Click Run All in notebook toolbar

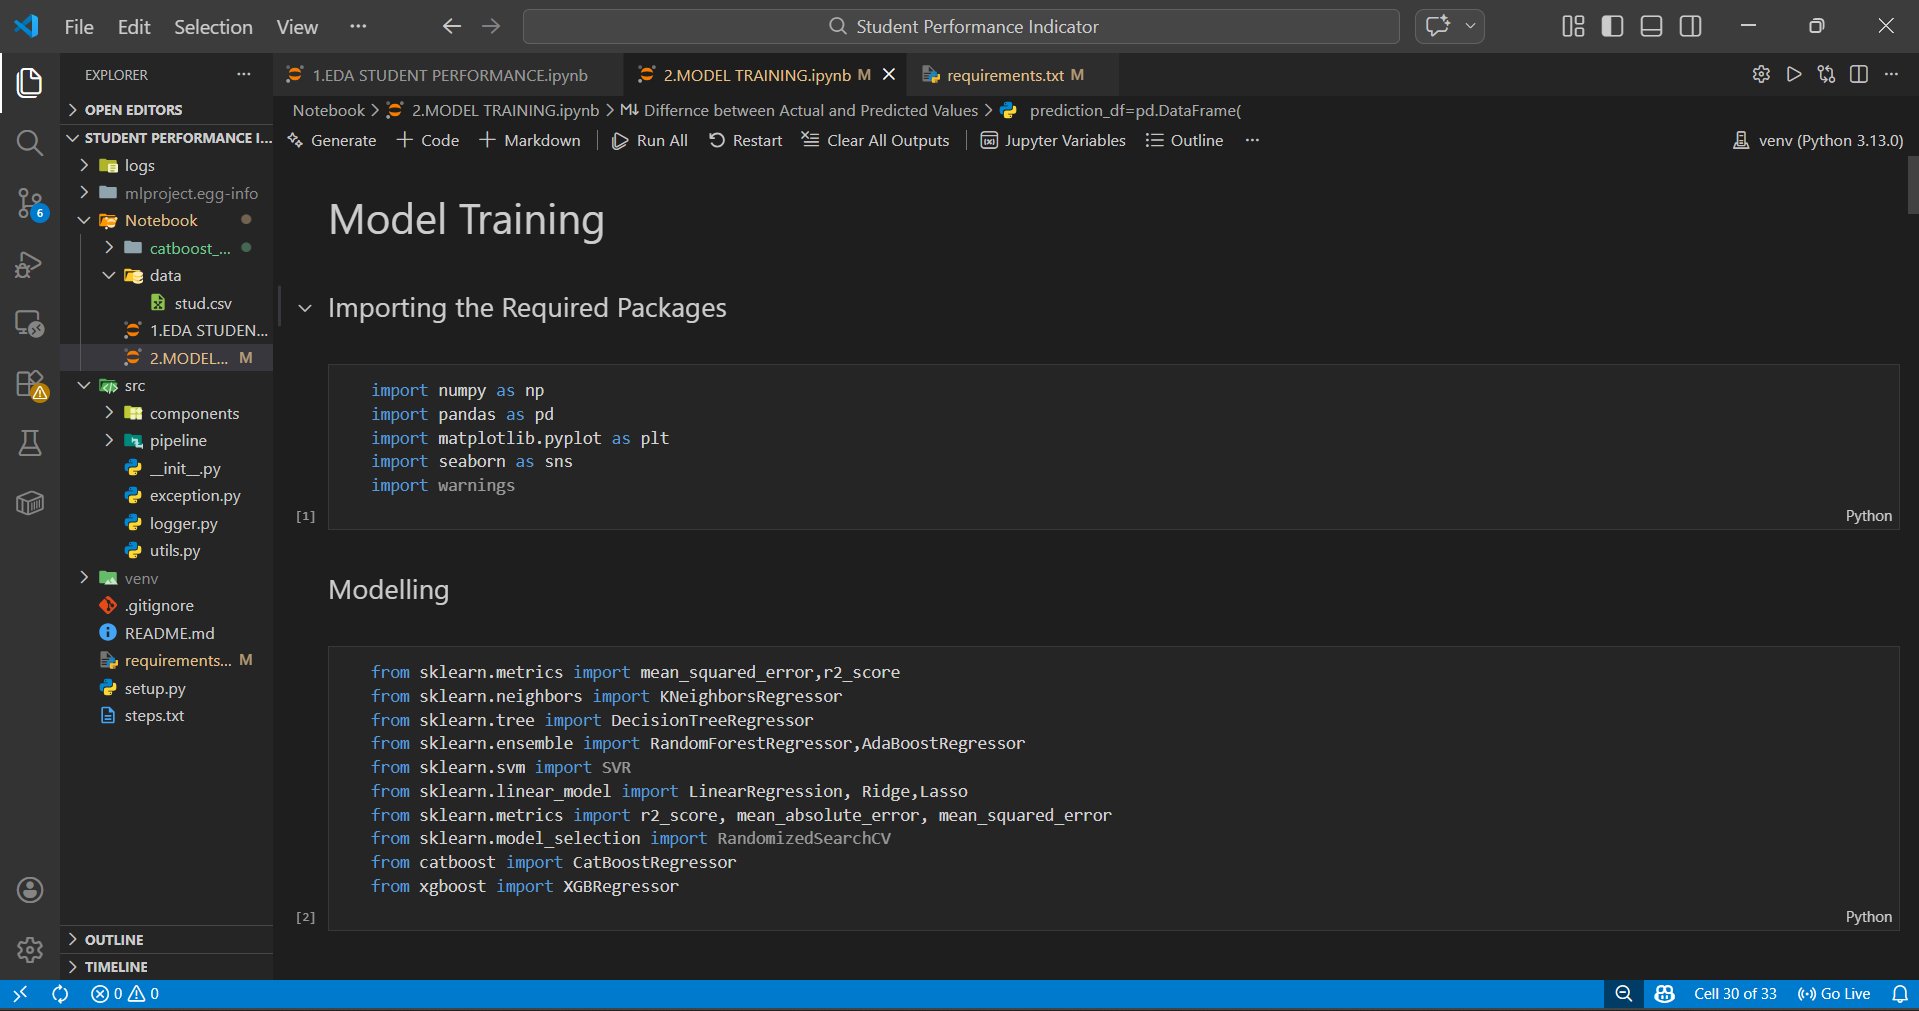pos(650,141)
